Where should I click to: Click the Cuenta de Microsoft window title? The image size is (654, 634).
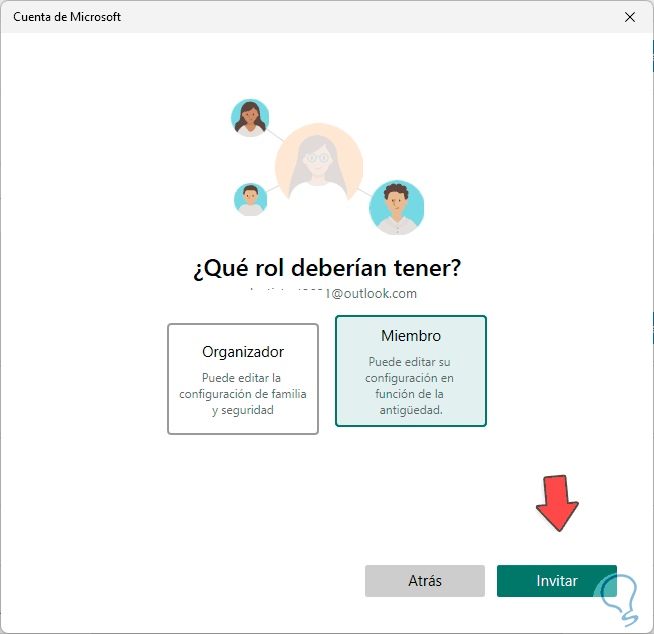pyautogui.click(x=67, y=17)
